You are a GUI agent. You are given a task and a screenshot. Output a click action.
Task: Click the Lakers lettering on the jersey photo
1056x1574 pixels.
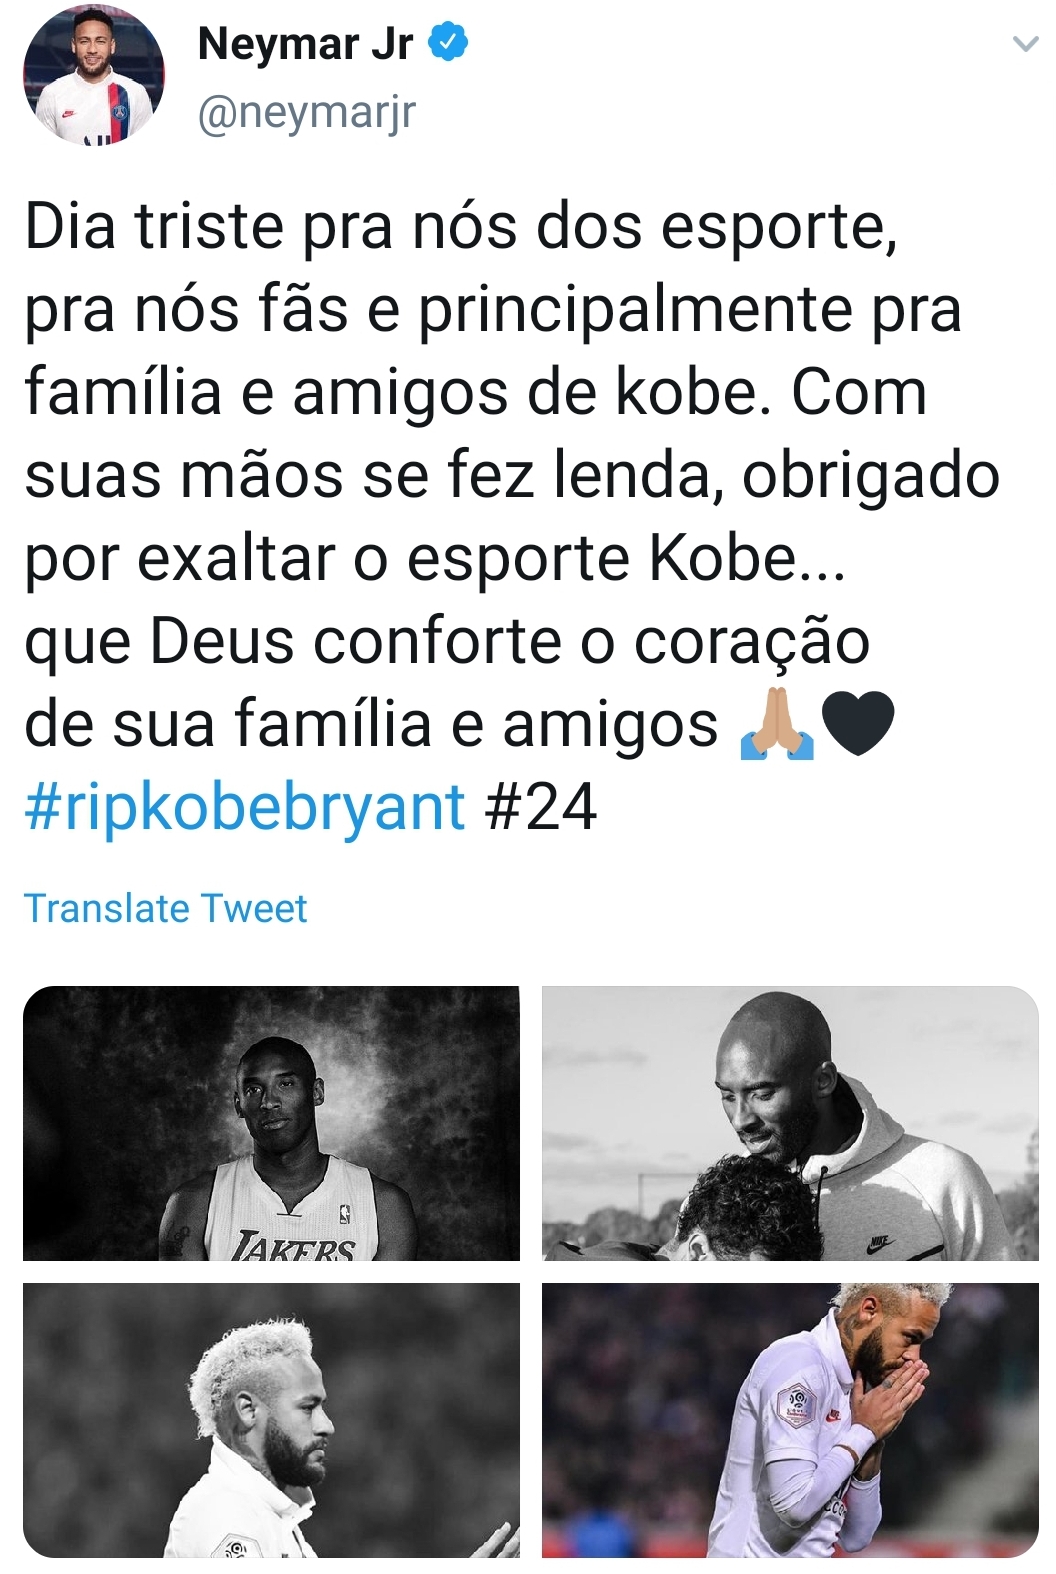click(x=294, y=1247)
